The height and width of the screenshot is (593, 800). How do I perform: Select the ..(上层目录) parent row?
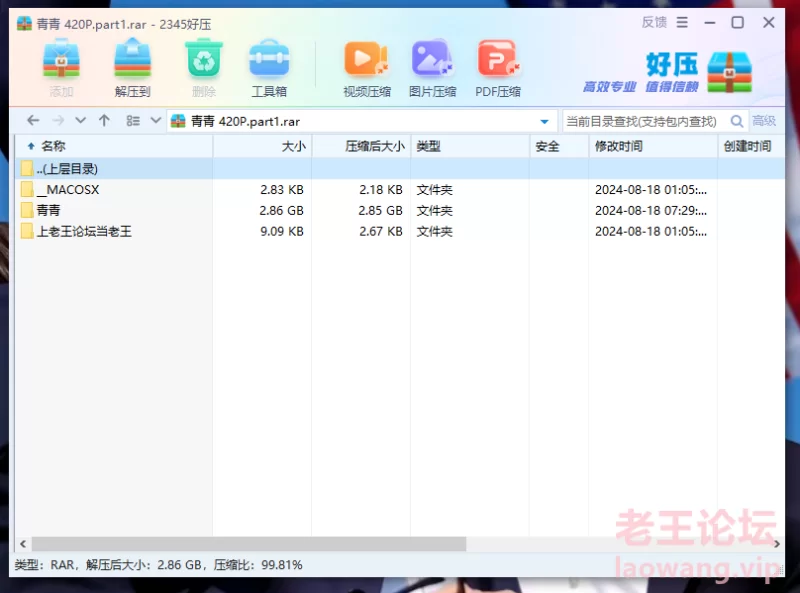[x=400, y=168]
